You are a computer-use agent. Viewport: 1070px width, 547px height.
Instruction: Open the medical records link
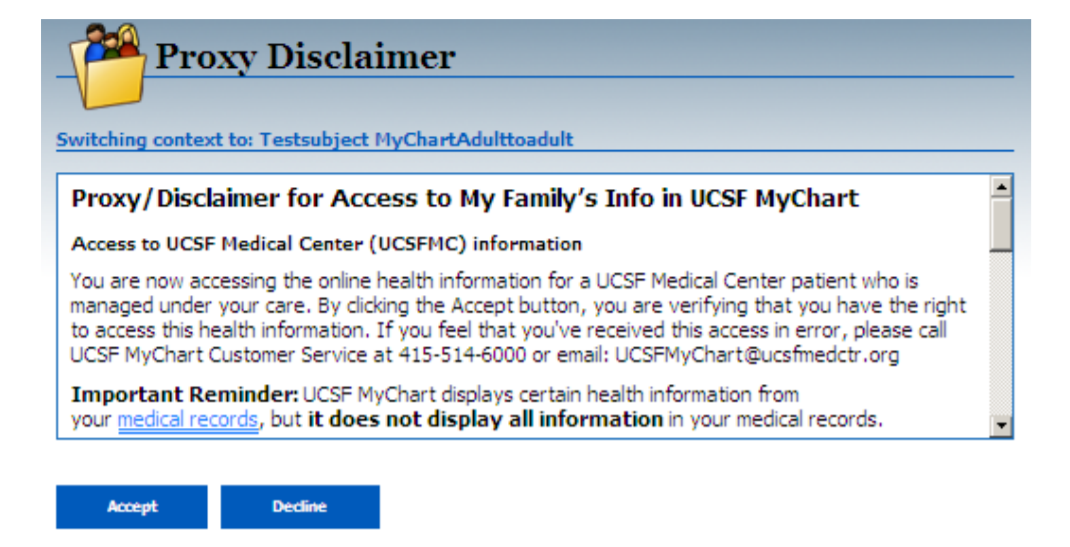pos(188,419)
